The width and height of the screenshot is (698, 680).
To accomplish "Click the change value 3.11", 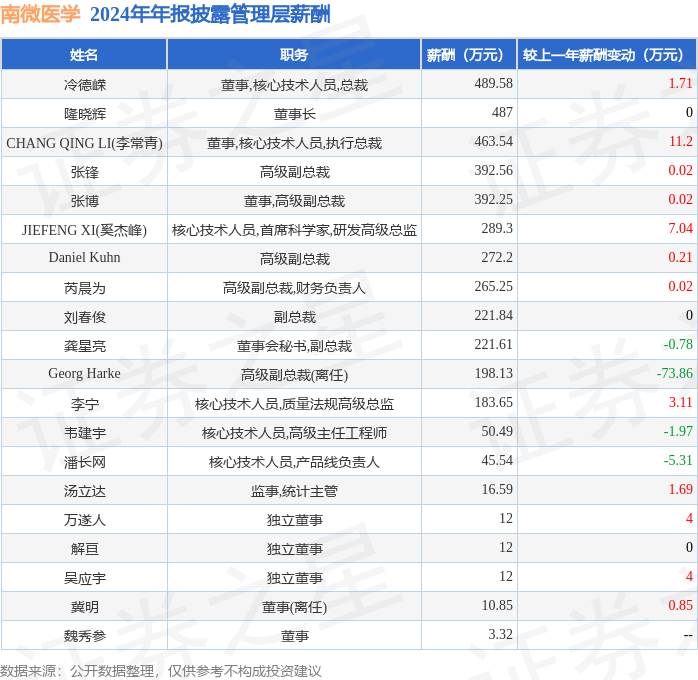I will [680, 402].
